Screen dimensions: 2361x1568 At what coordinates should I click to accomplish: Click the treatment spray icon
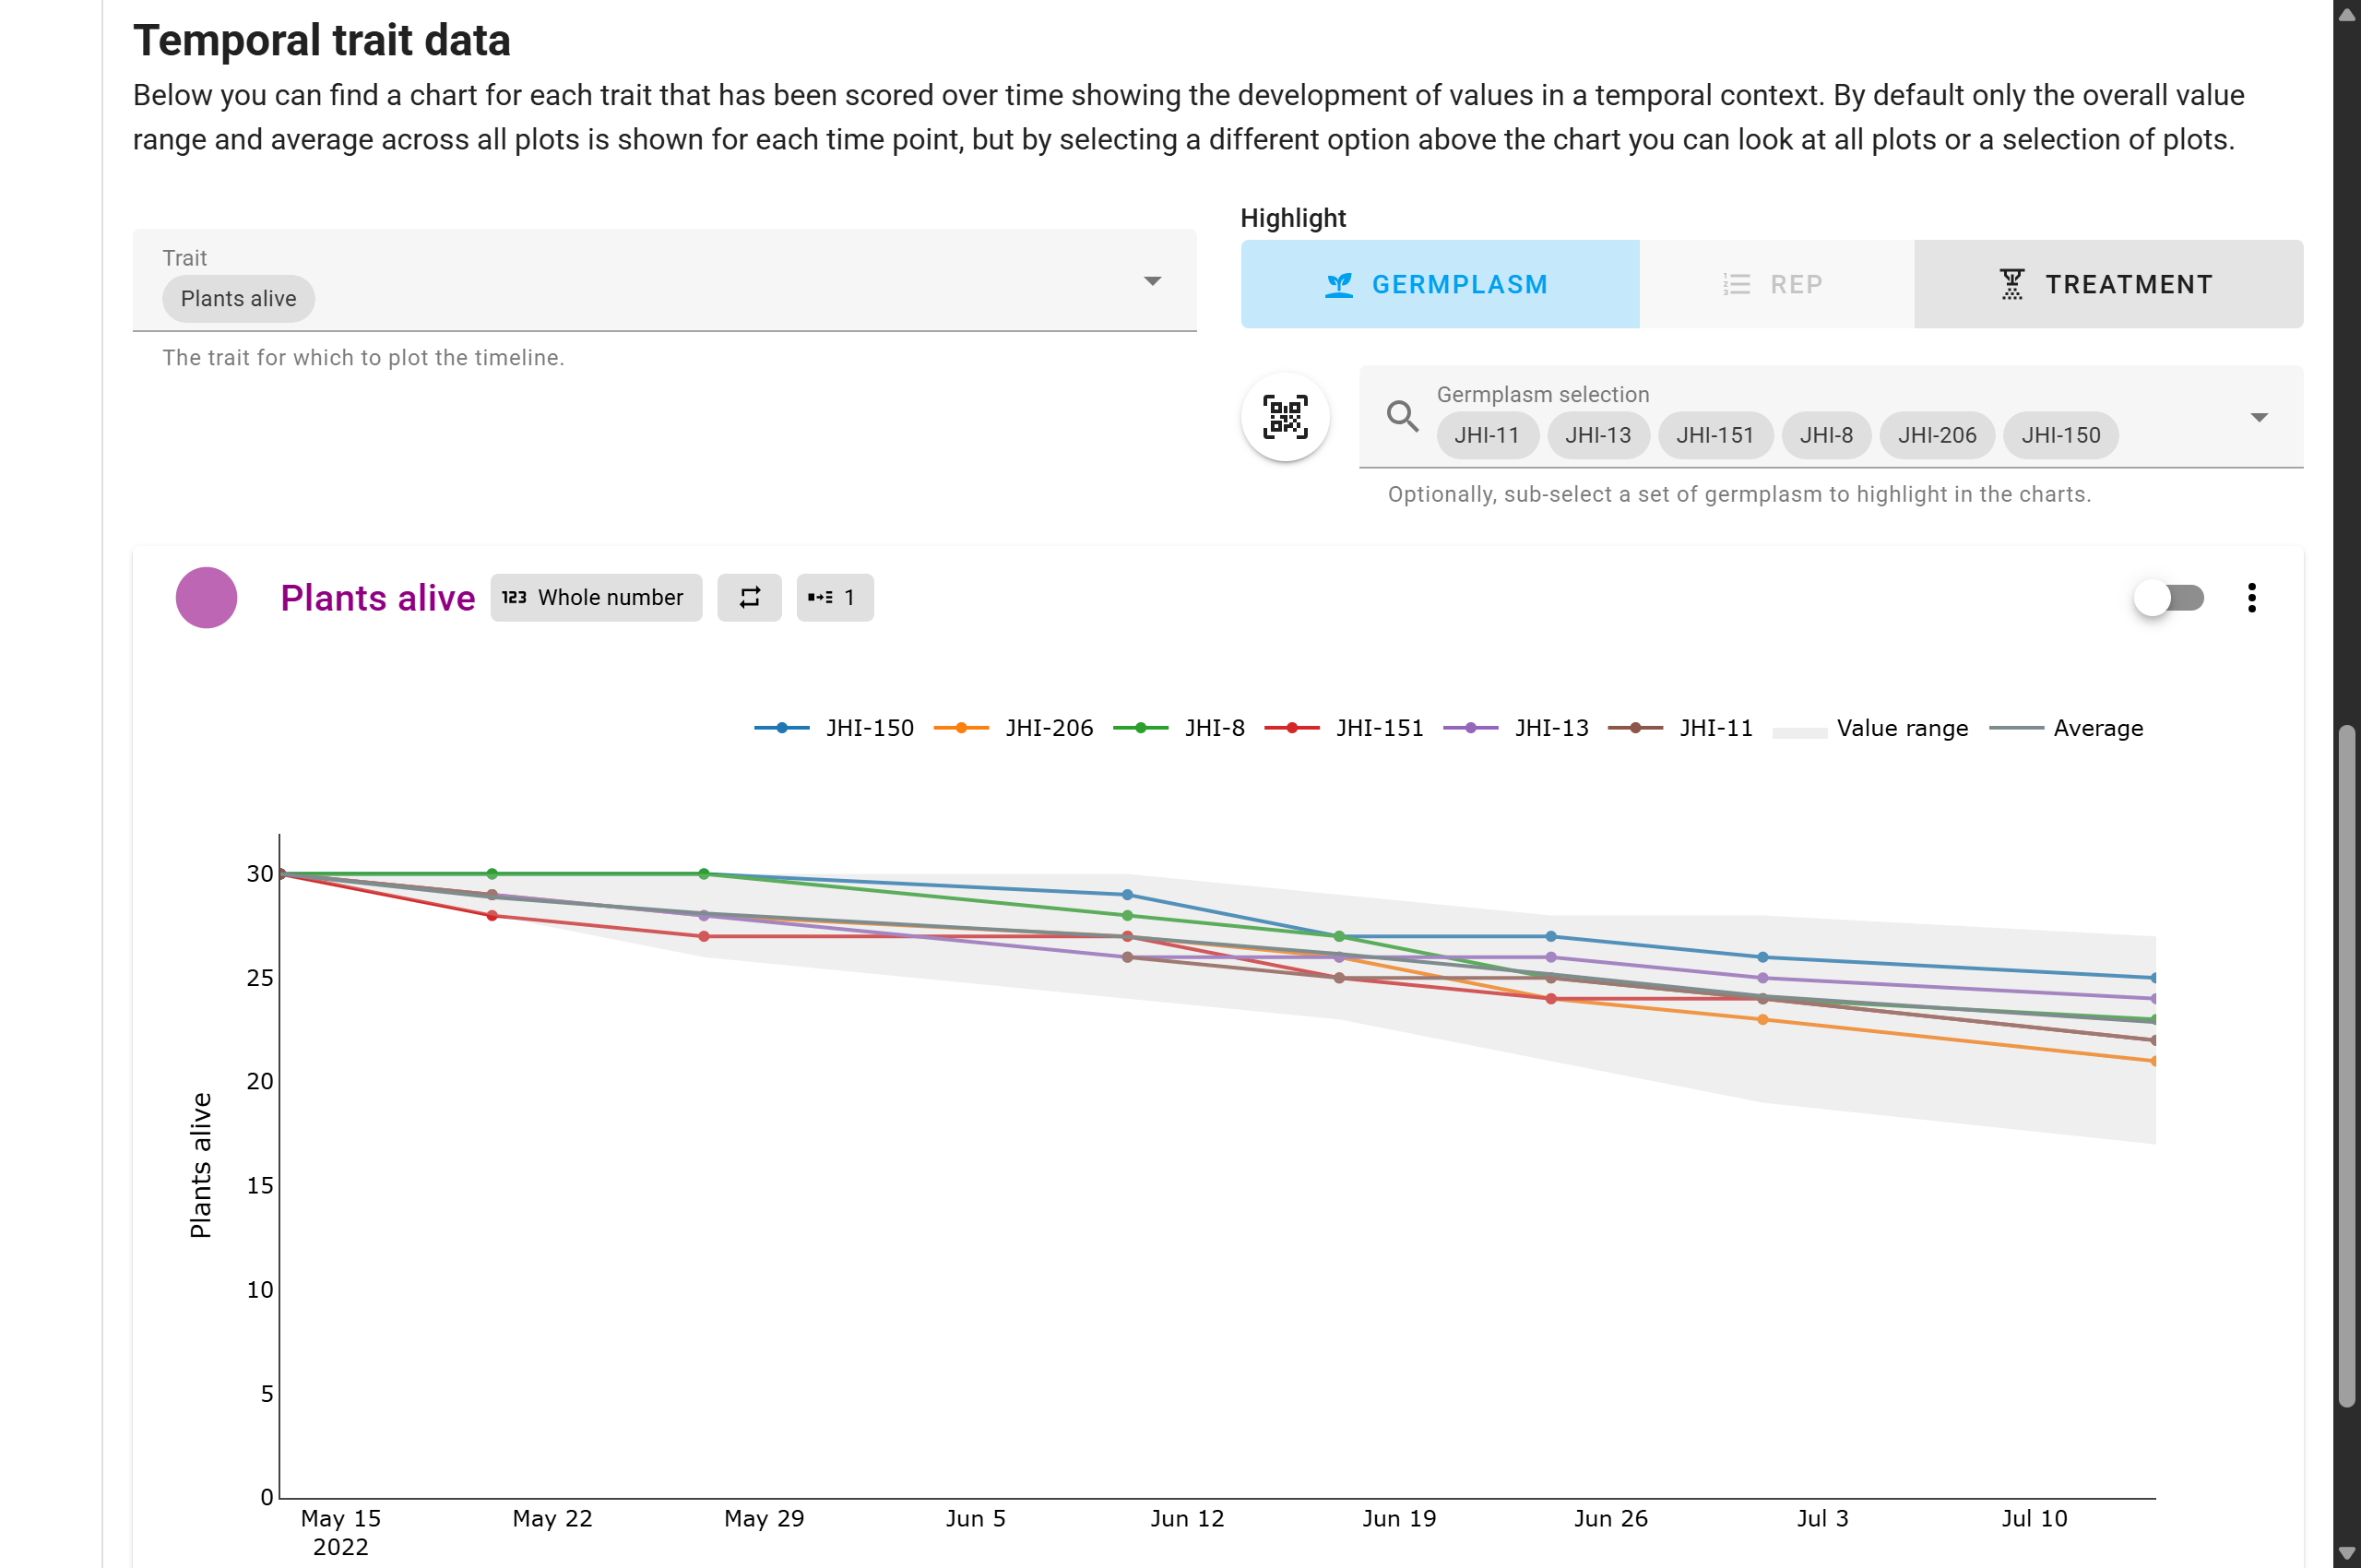click(x=2012, y=284)
